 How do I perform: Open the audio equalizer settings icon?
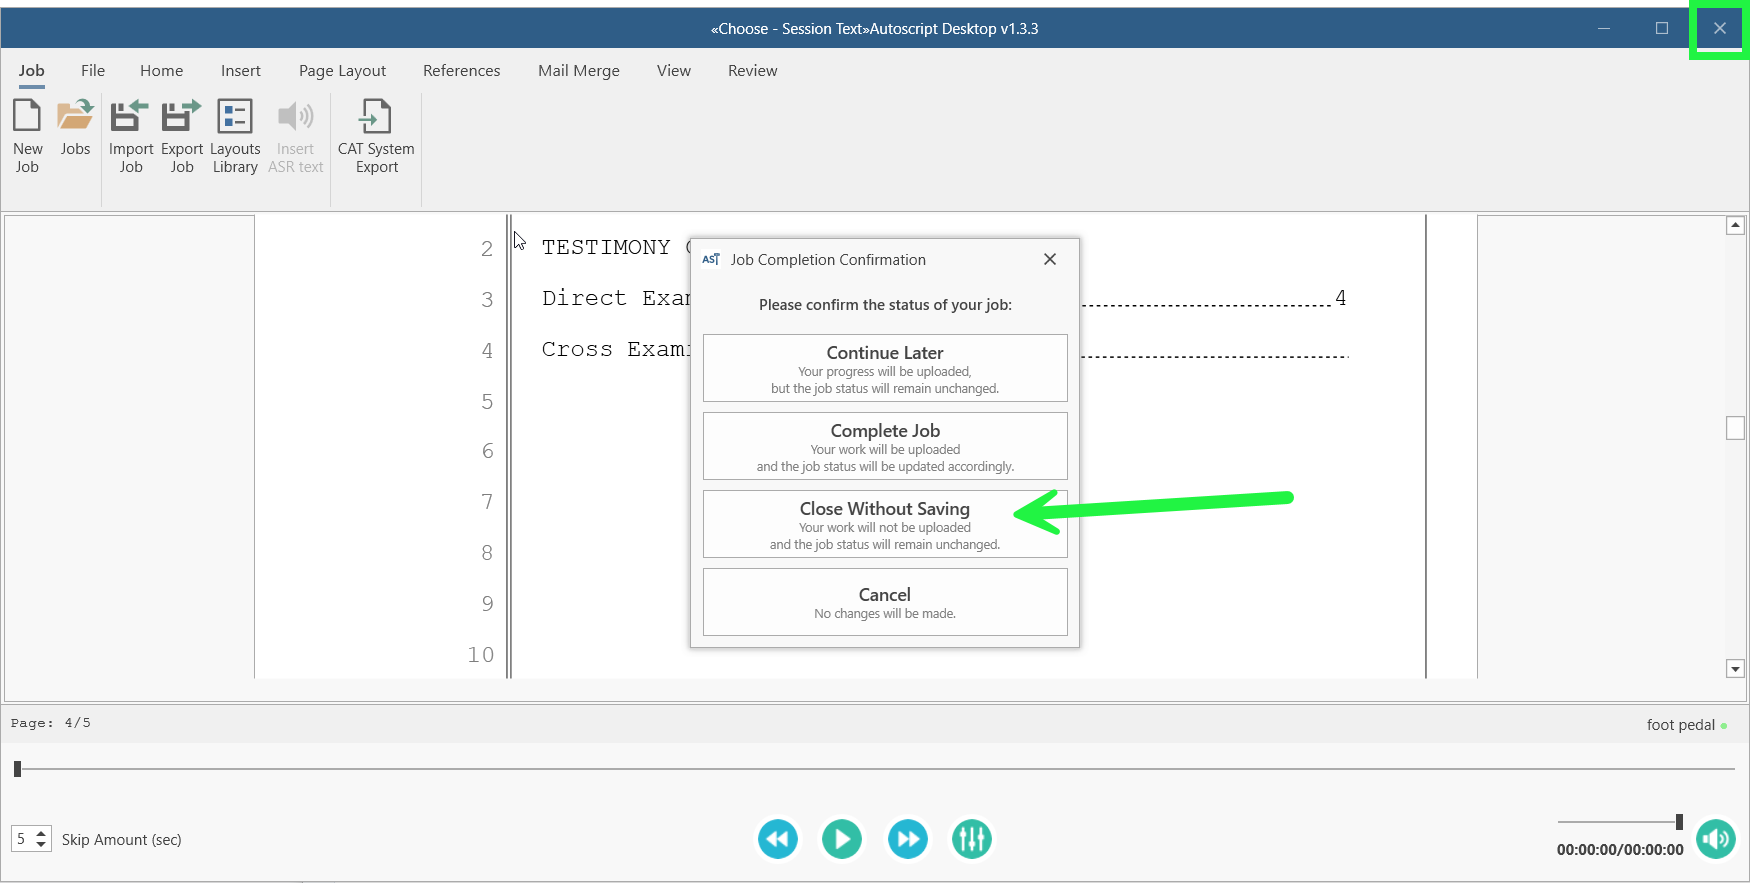tap(971, 839)
